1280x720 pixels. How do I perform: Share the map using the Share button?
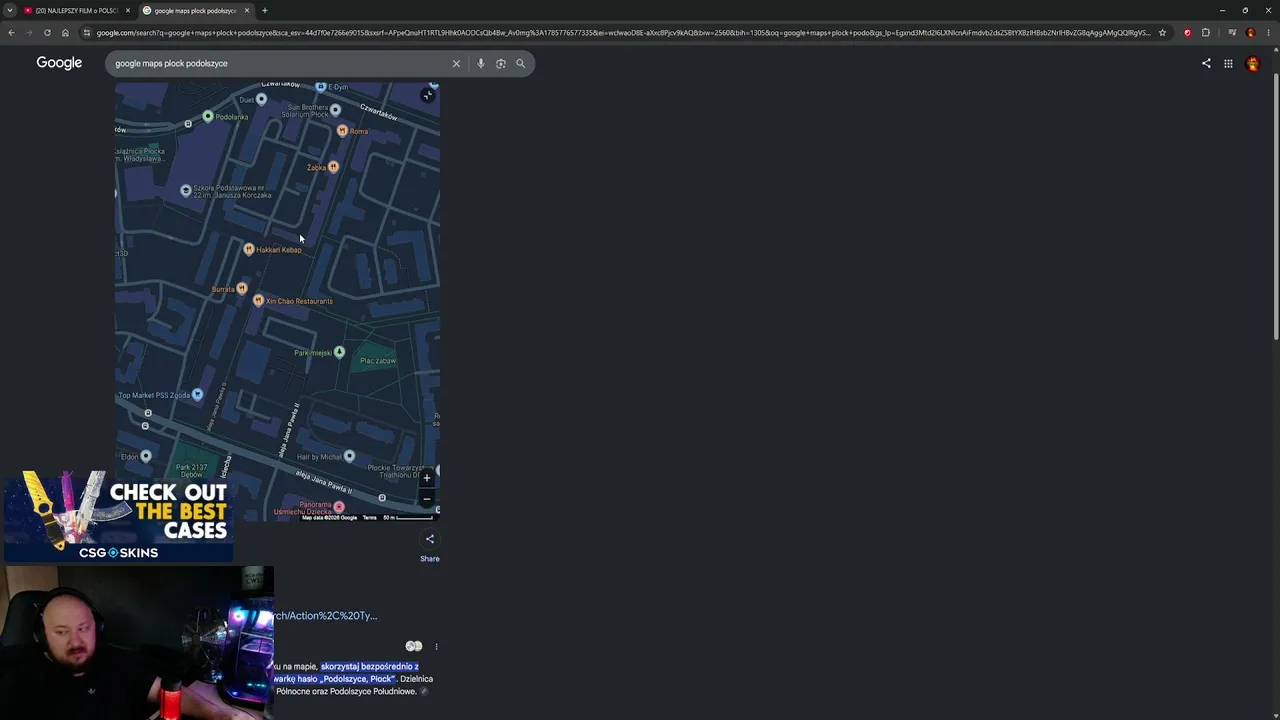[430, 547]
